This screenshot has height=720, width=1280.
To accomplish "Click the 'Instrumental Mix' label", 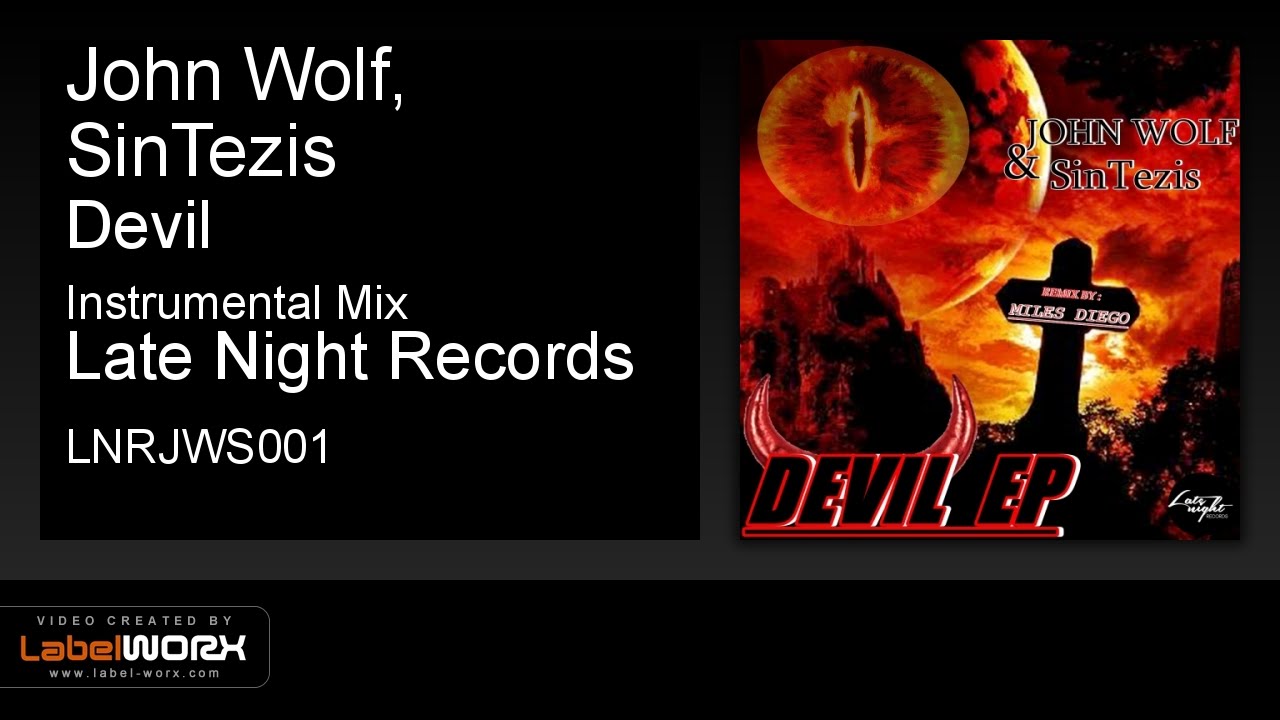I will click(237, 302).
